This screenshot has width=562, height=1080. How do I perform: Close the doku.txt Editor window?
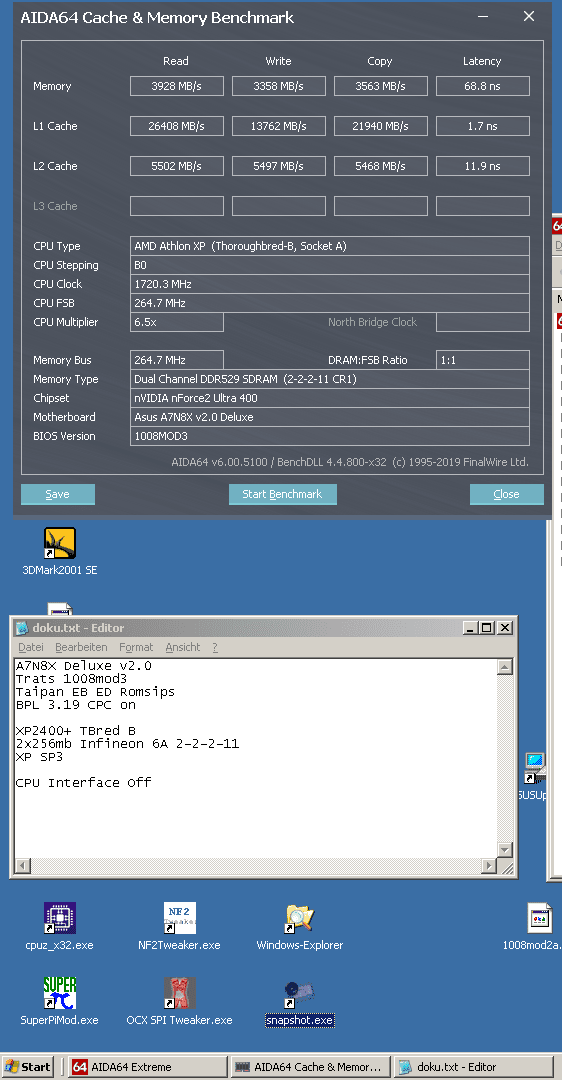(x=505, y=628)
